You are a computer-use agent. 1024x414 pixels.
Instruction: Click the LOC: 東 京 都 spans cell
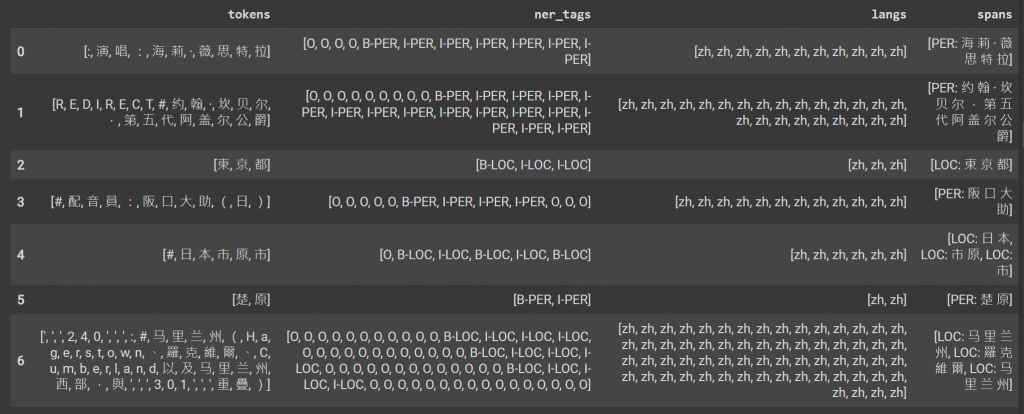click(972, 165)
